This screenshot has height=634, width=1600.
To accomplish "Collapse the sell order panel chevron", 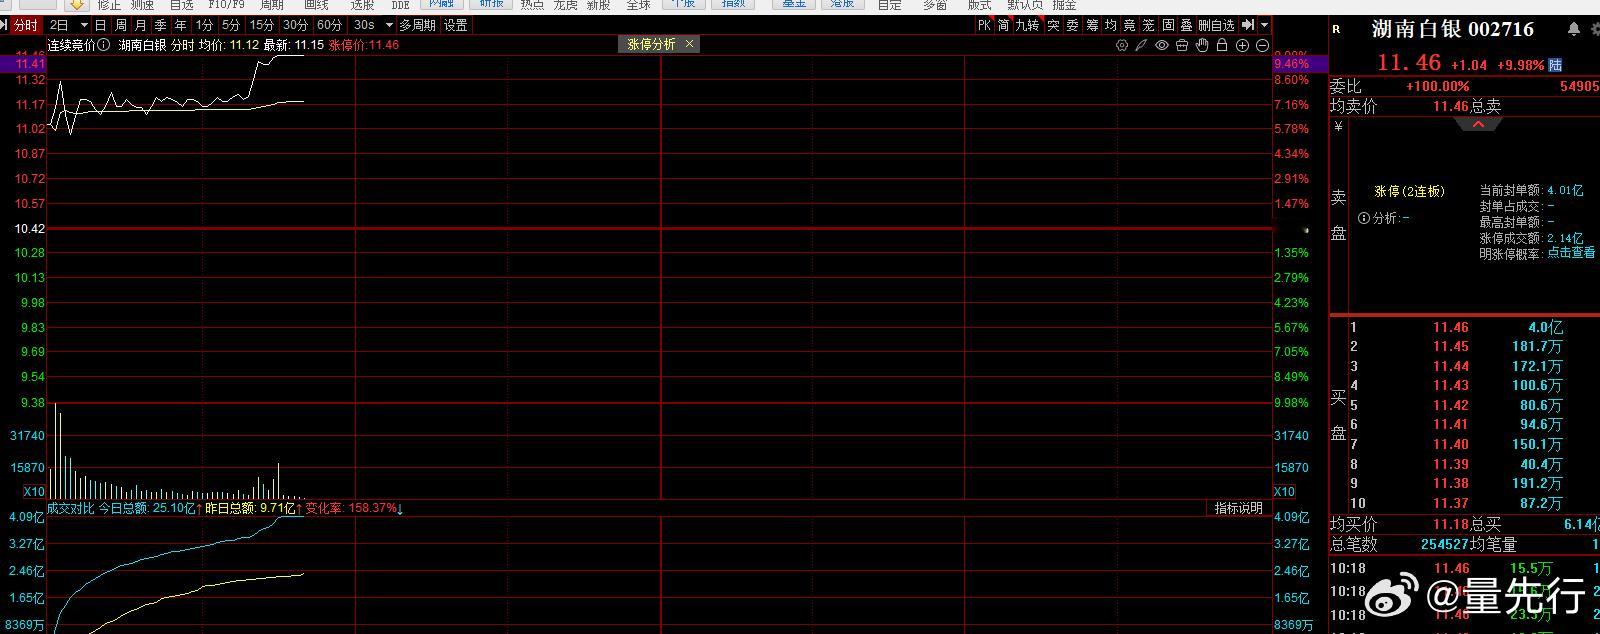I will (x=1478, y=124).
